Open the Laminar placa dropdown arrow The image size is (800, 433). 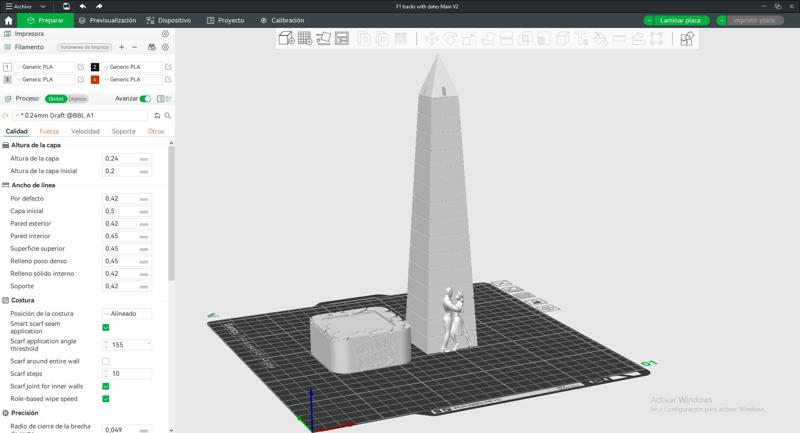point(648,20)
